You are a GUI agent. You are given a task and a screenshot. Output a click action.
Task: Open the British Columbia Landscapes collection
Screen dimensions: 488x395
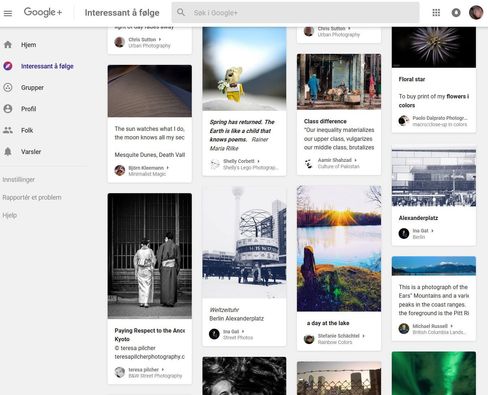tap(439, 332)
